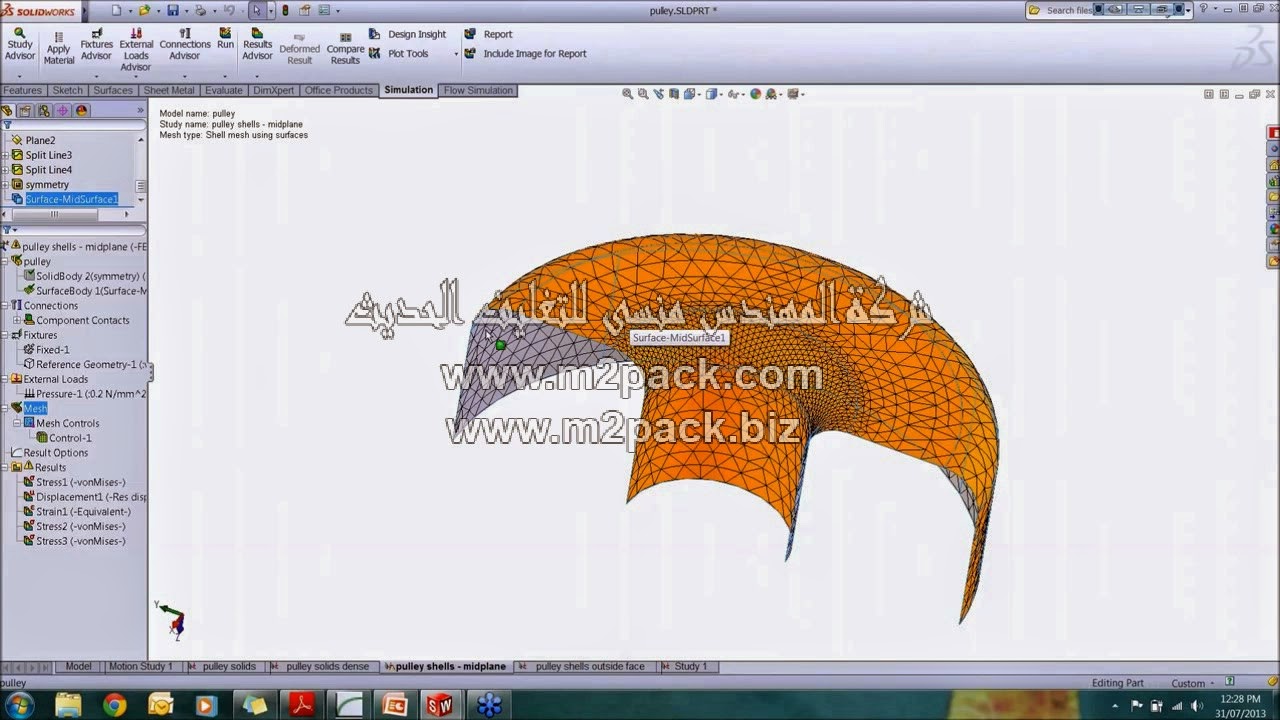Open the Motion Study 1 tab

141,666
